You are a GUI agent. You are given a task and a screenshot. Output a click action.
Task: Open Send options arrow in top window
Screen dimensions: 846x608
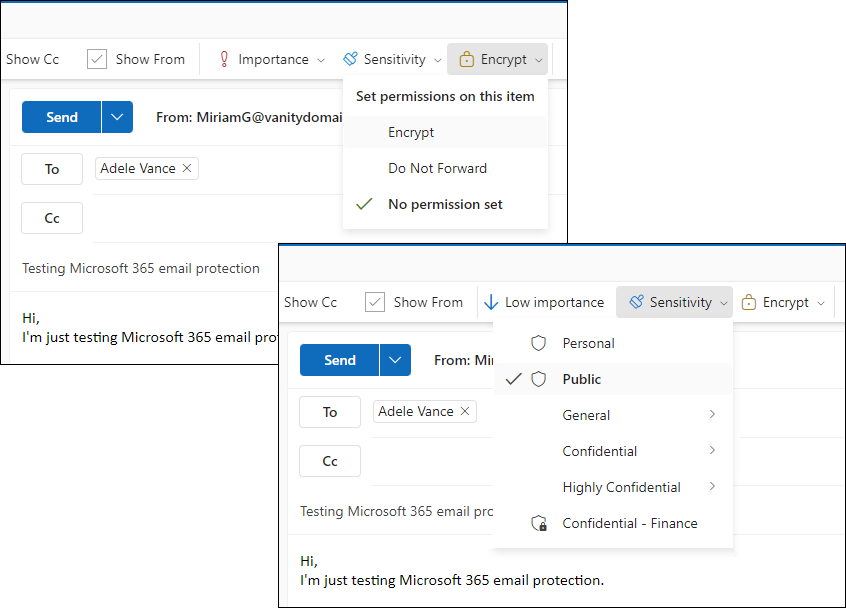click(117, 117)
